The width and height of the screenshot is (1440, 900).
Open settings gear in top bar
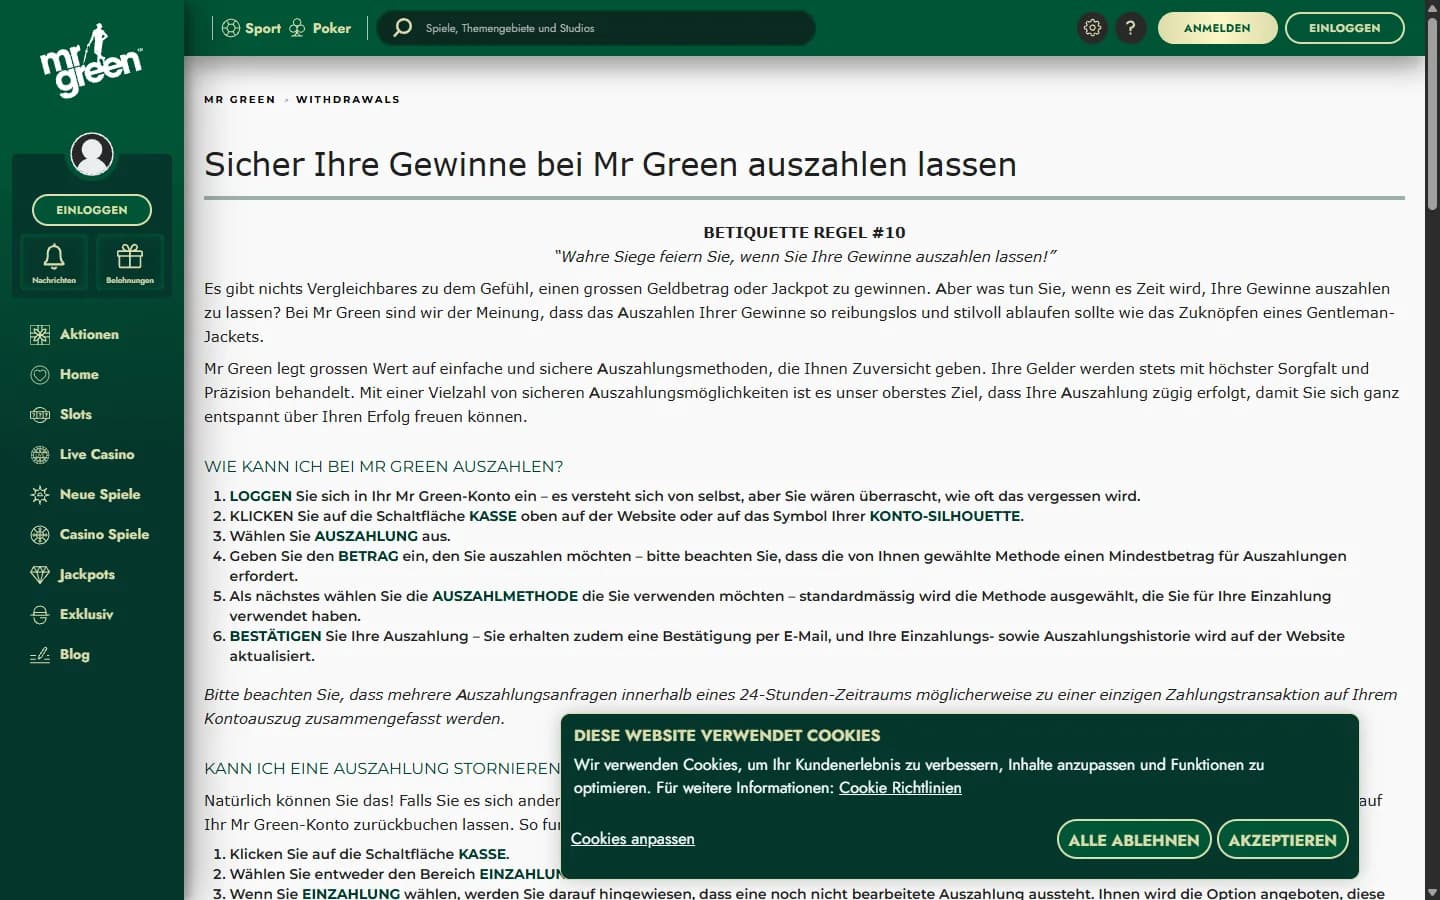[1093, 28]
